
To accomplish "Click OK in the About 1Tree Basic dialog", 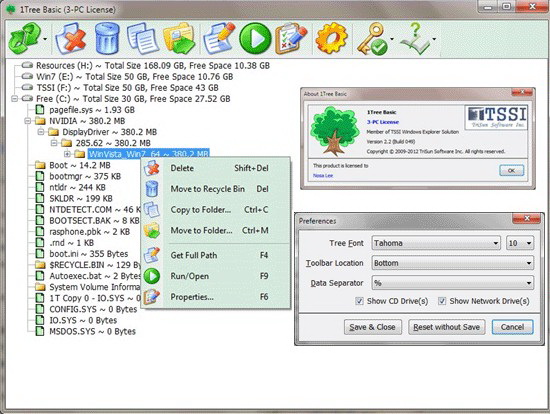I will pyautogui.click(x=511, y=171).
